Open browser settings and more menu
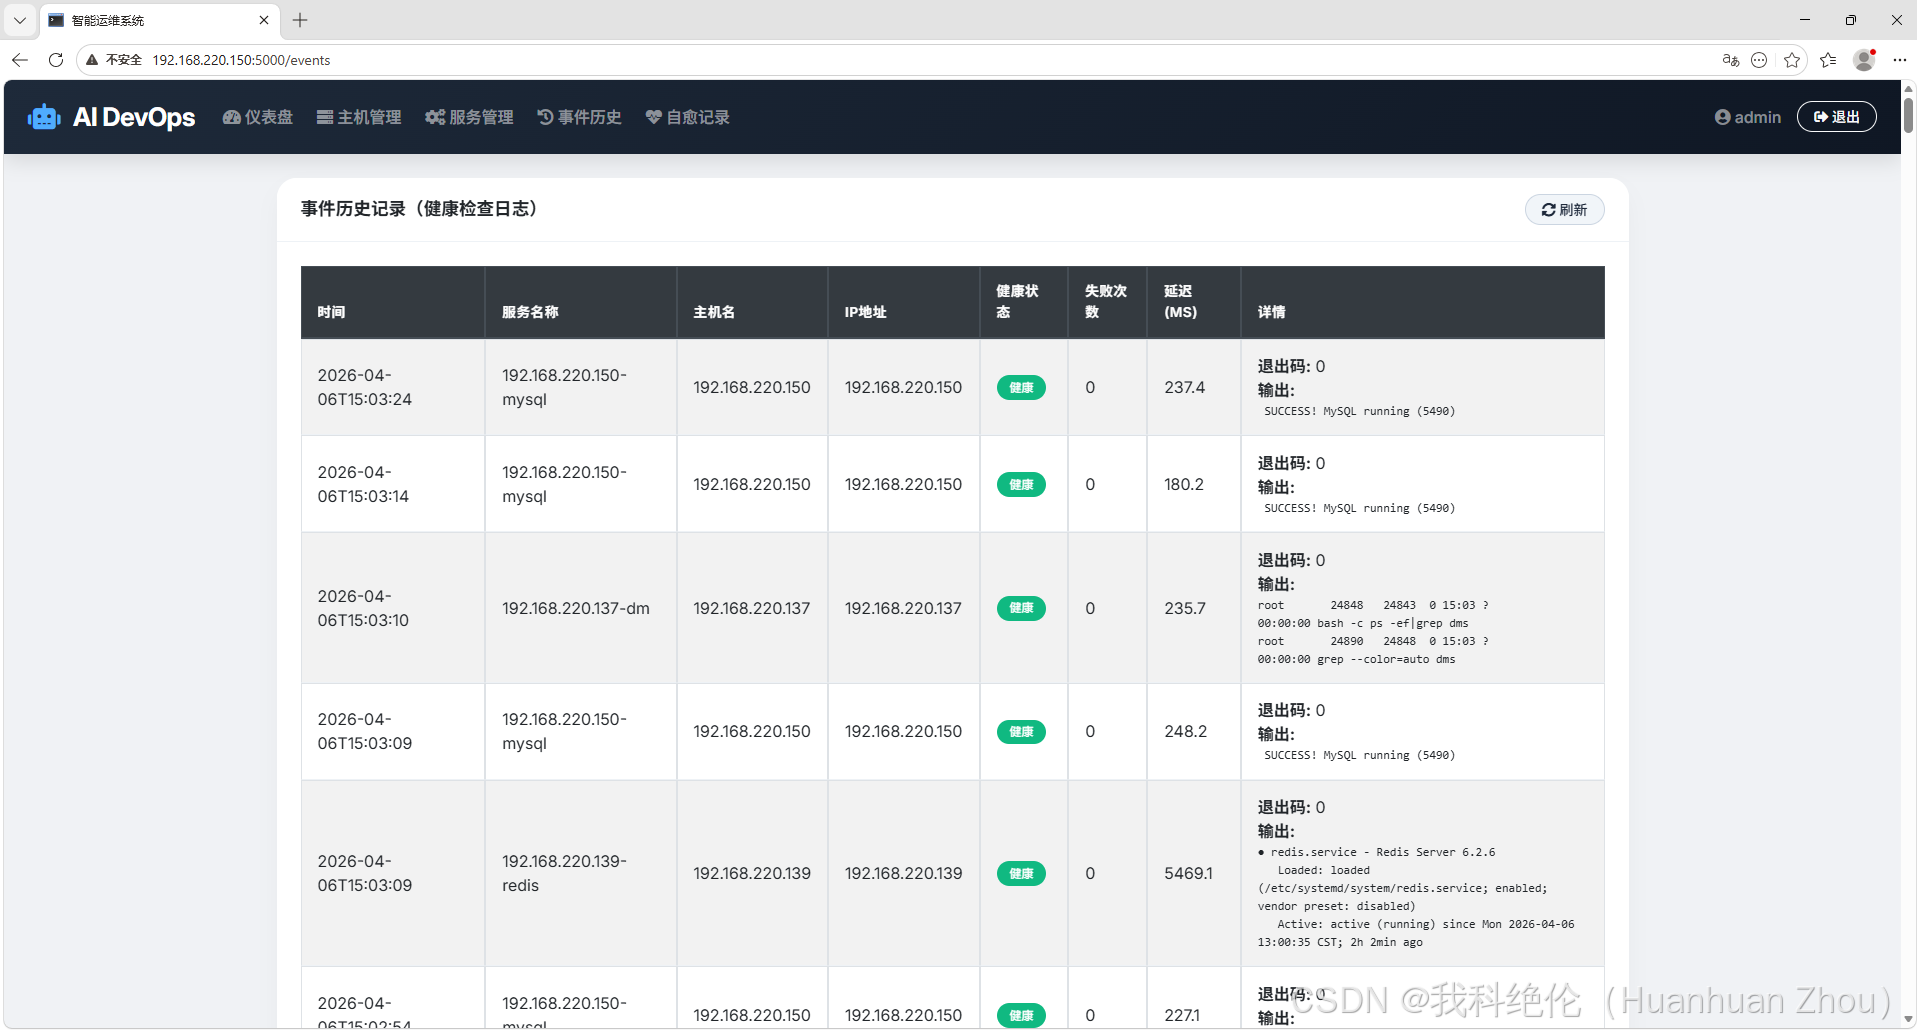The width and height of the screenshot is (1917, 1032). pyautogui.click(x=1900, y=60)
